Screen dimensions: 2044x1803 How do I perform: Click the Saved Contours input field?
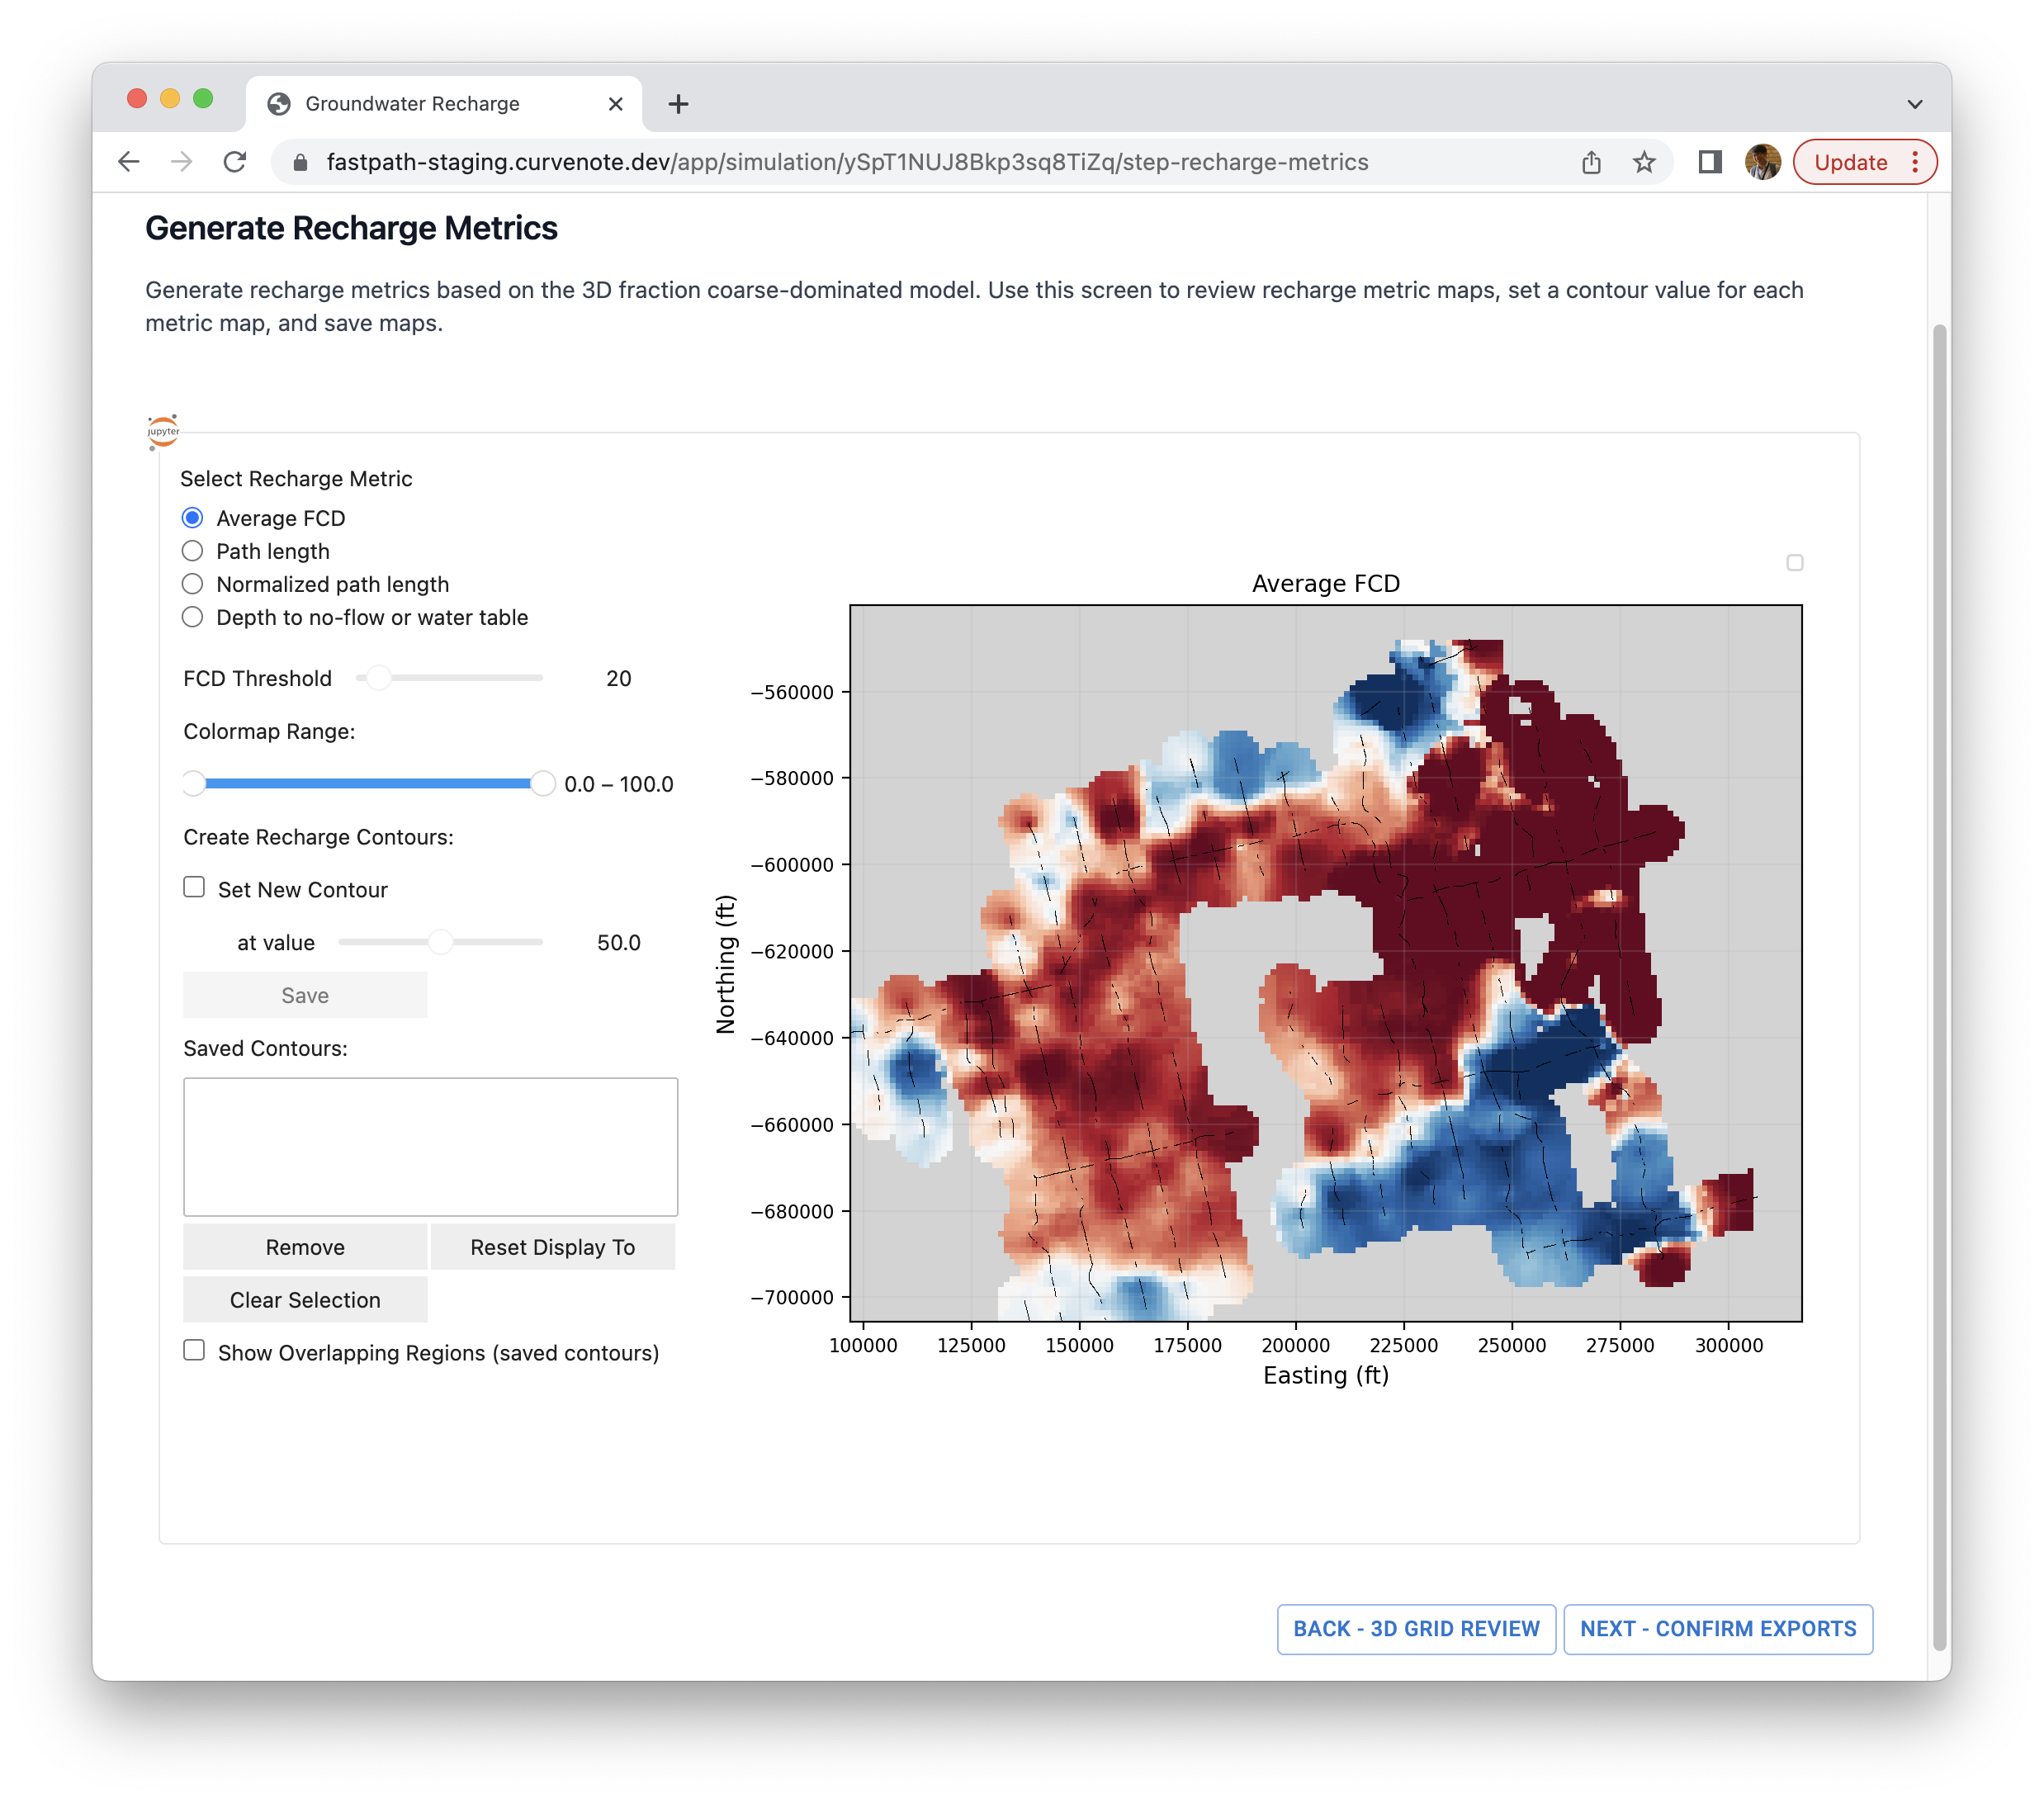[429, 1145]
